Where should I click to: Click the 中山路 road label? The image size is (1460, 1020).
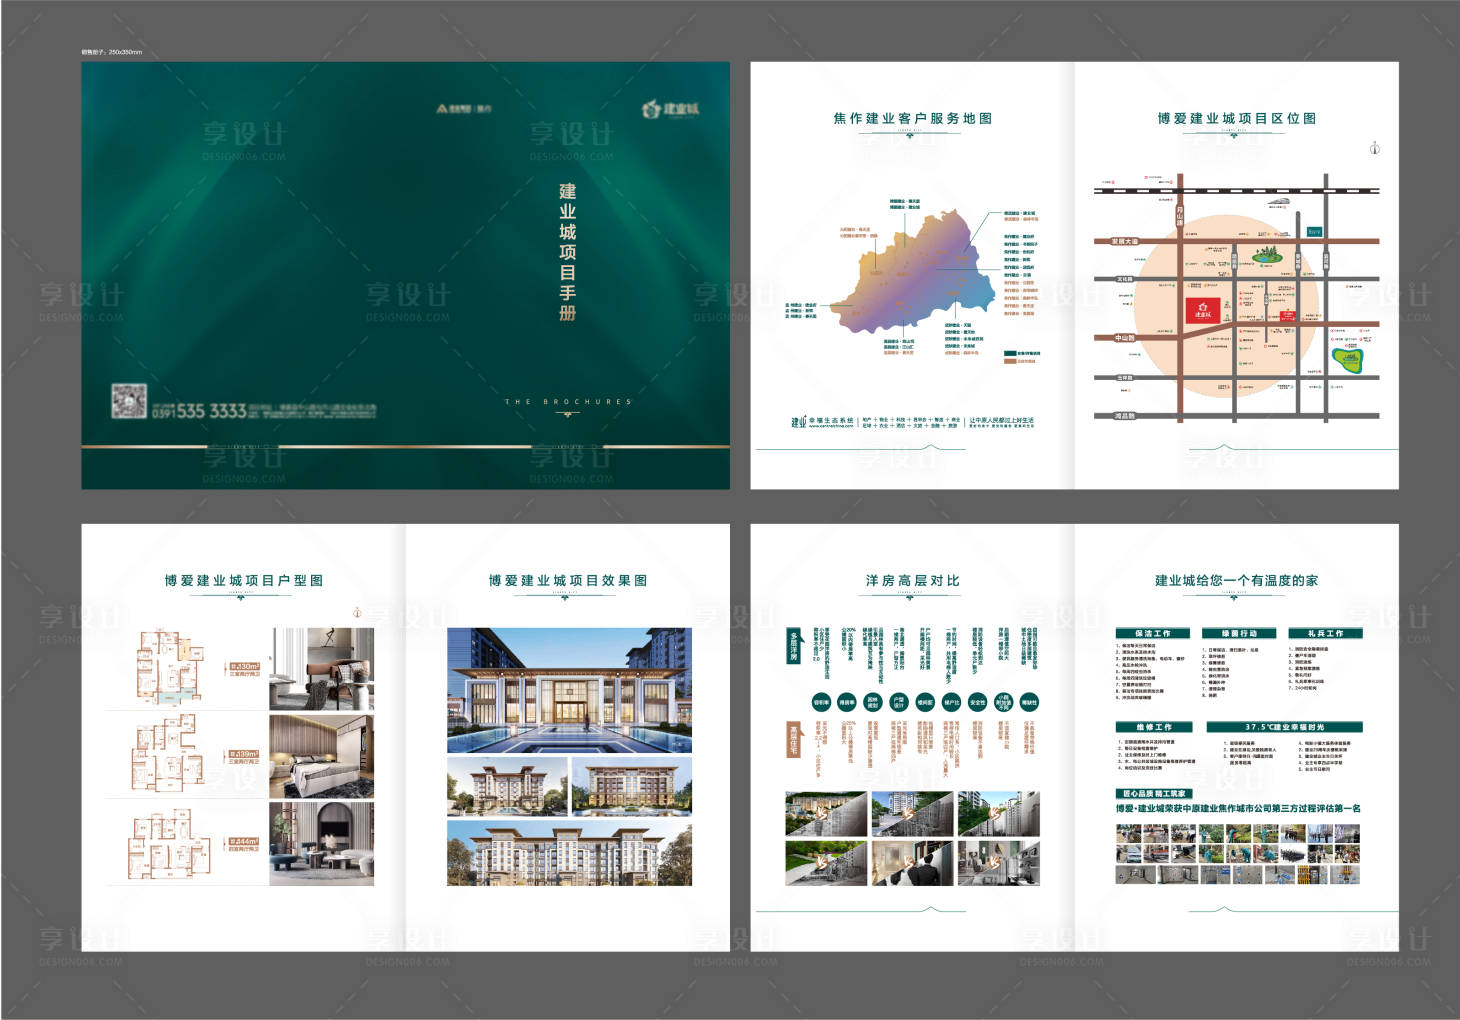pyautogui.click(x=1125, y=338)
